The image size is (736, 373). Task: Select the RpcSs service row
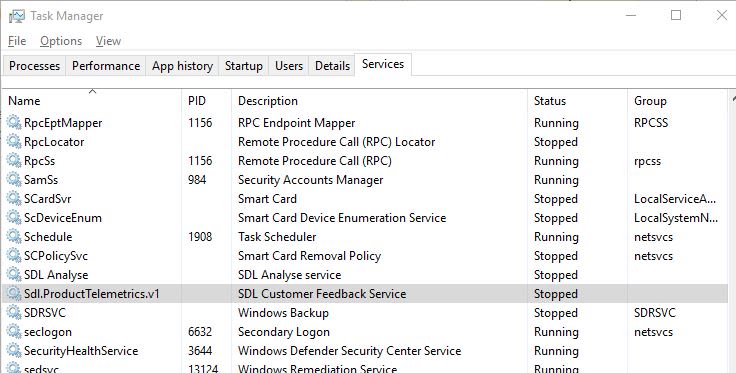[x=364, y=160]
